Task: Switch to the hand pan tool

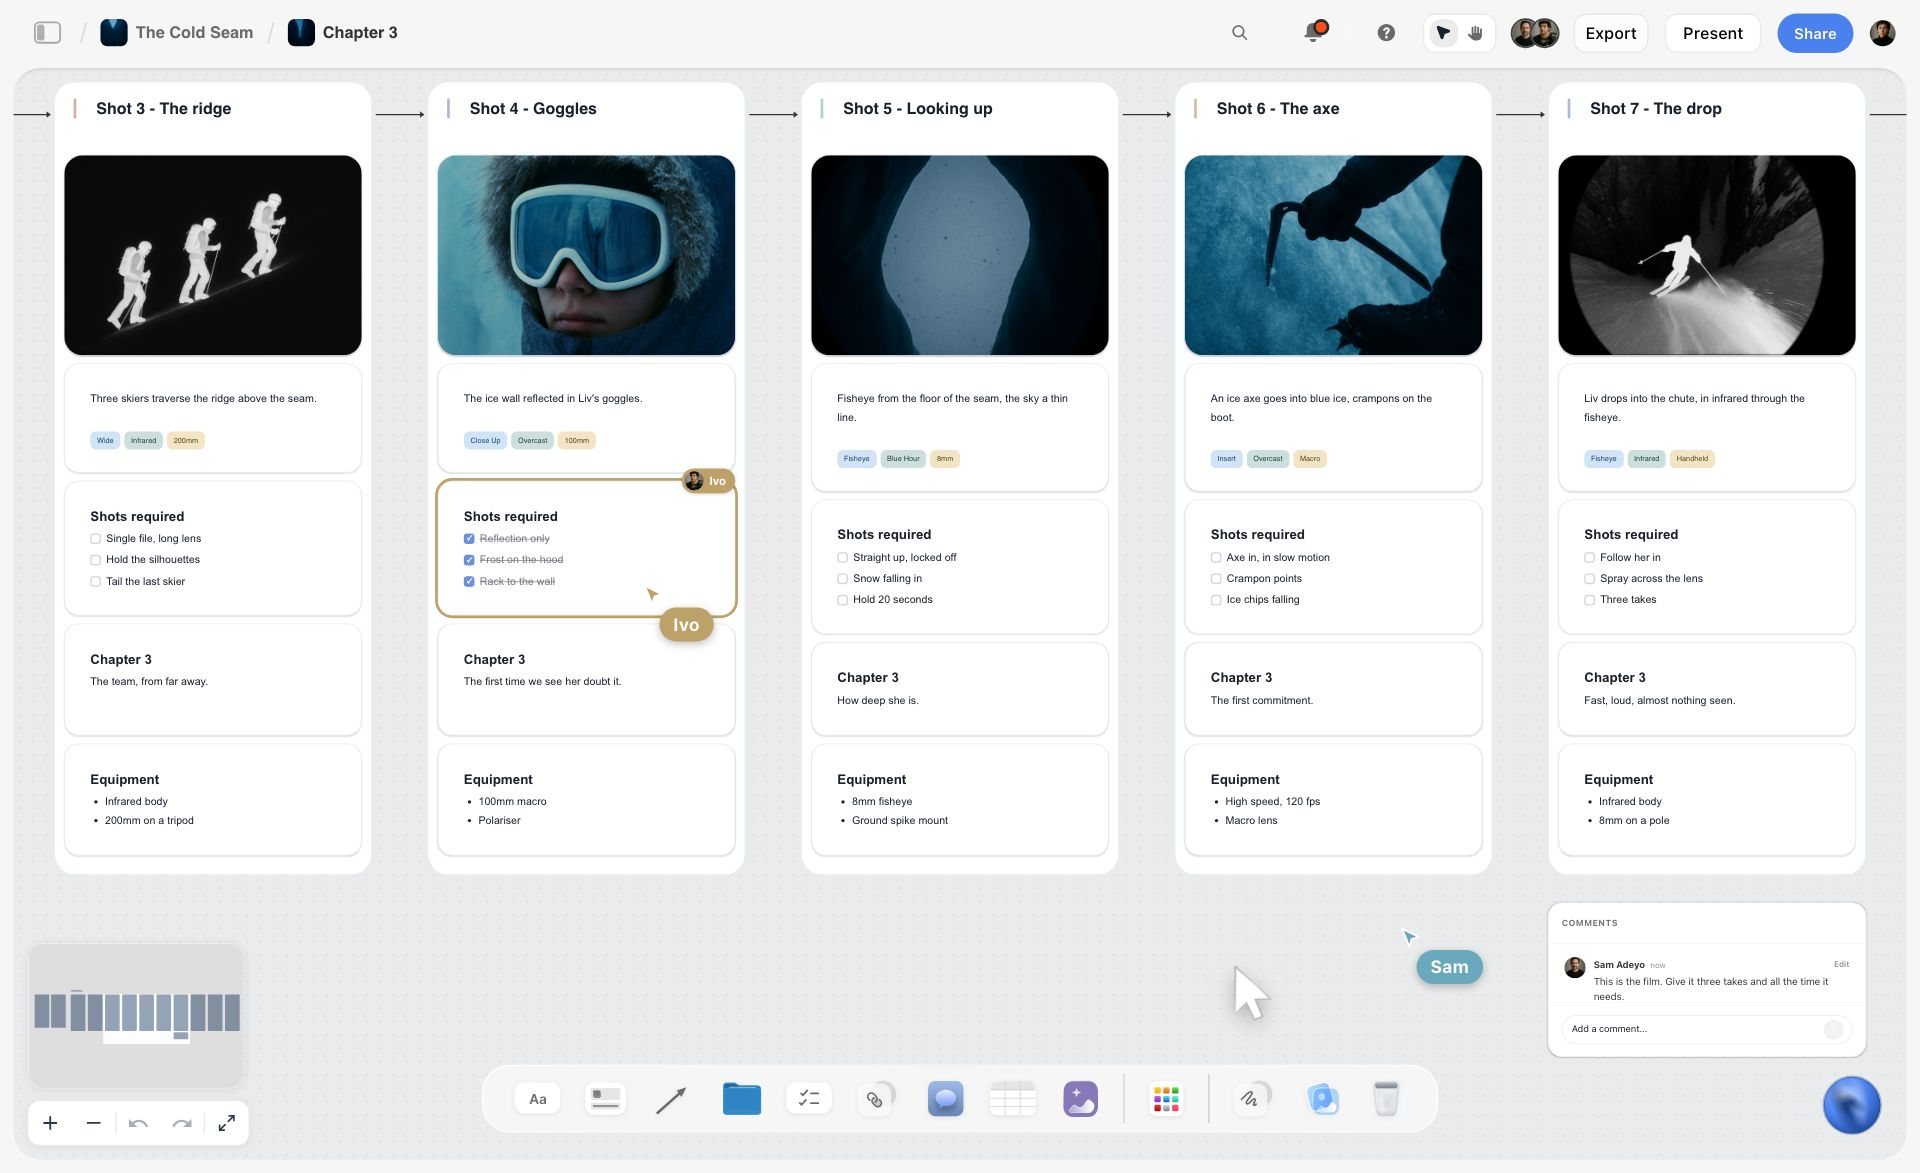Action: coord(1476,33)
